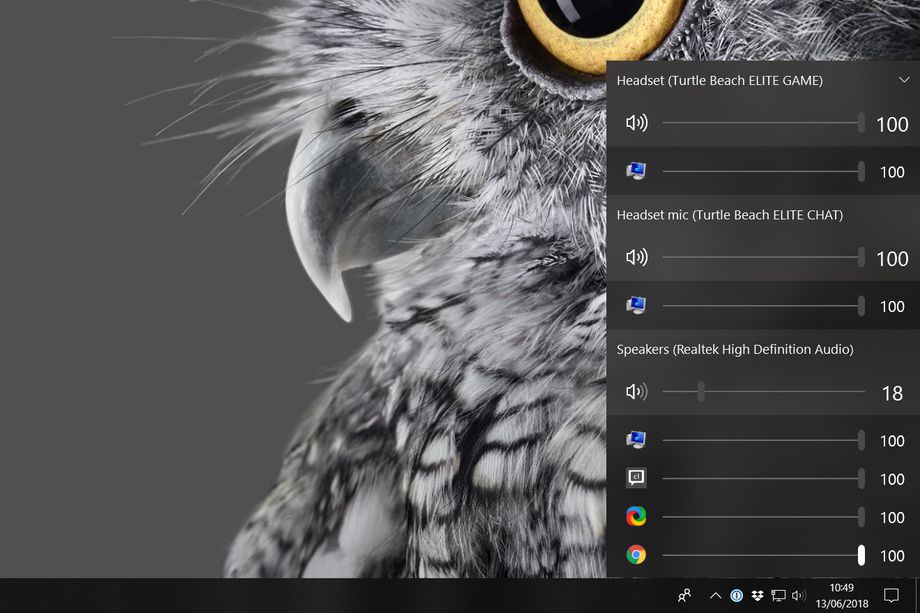
Task: Mute the Realtek Speakers device
Action: [x=636, y=392]
